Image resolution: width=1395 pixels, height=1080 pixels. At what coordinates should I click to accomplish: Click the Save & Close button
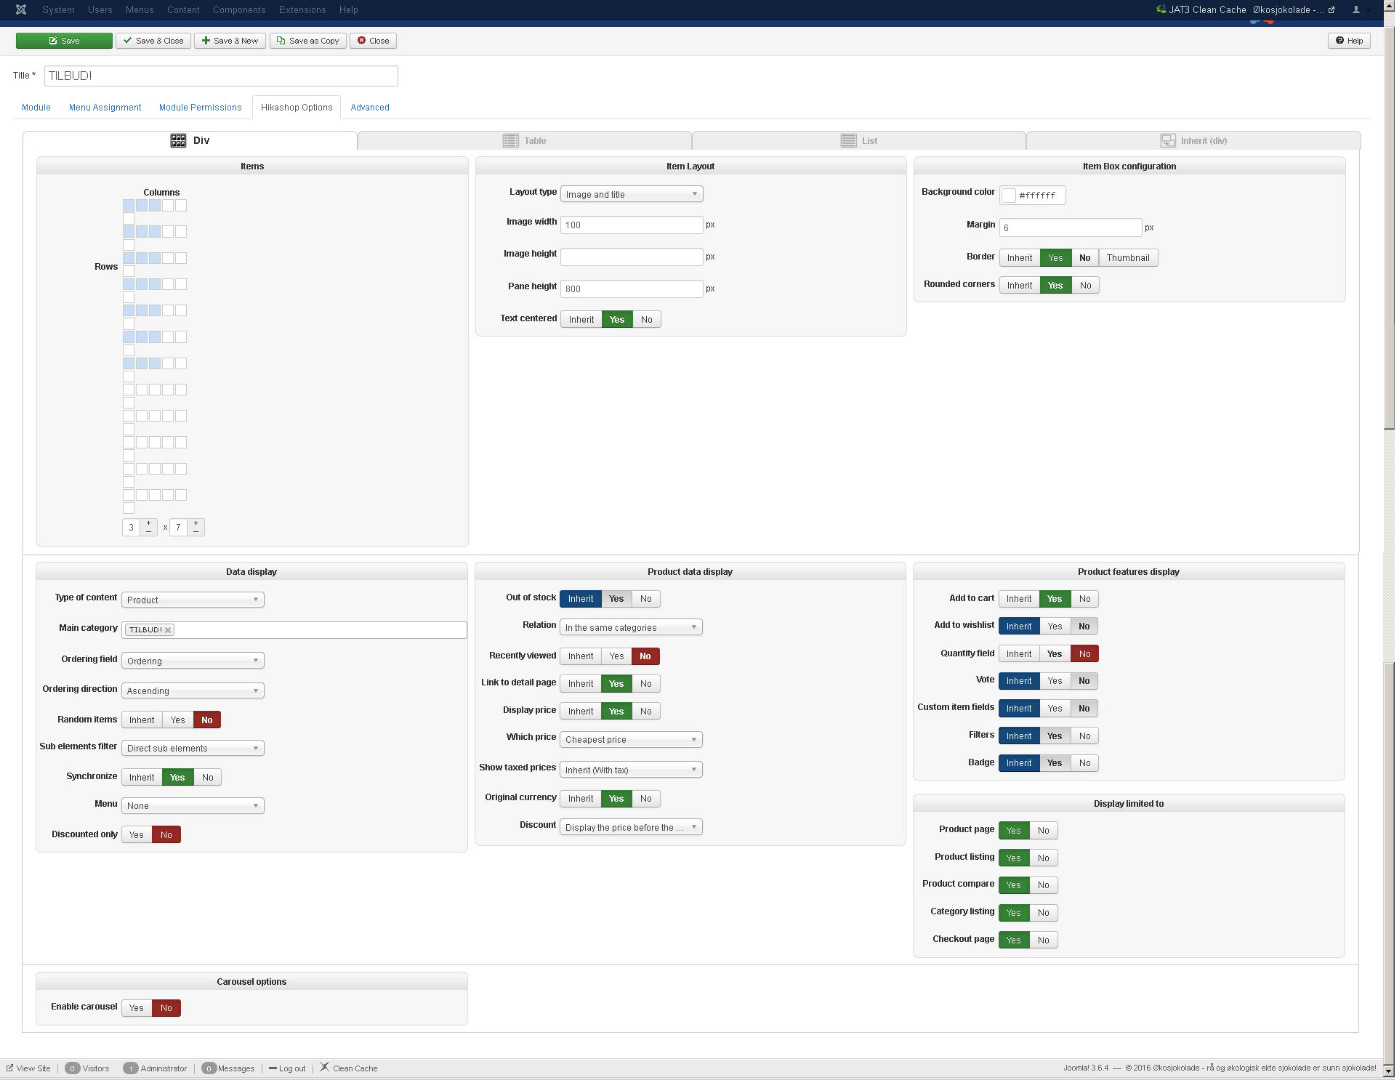pos(153,41)
